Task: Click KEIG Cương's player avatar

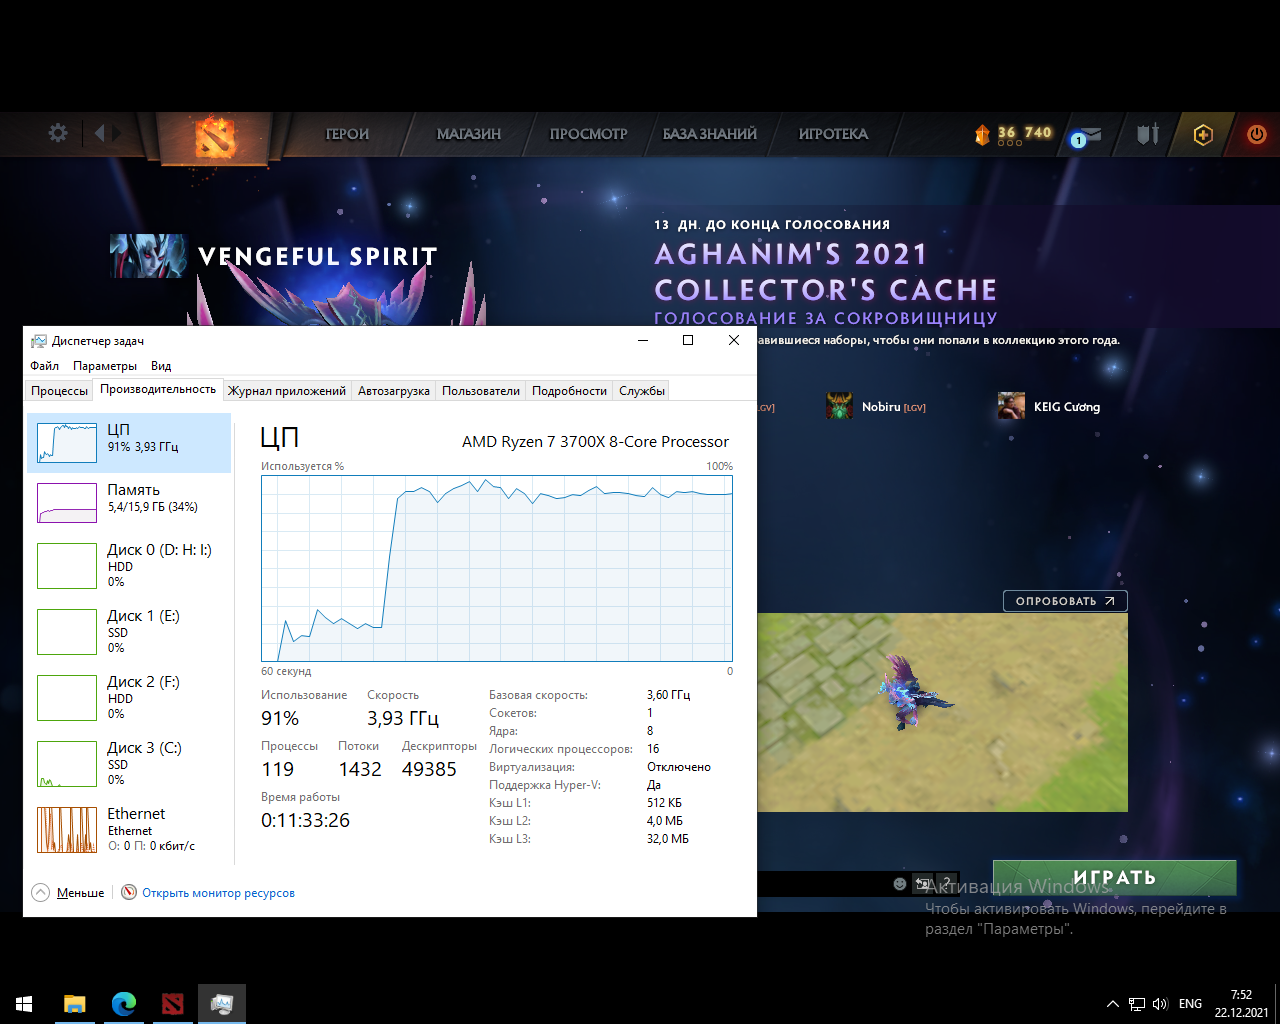Action: (1011, 406)
